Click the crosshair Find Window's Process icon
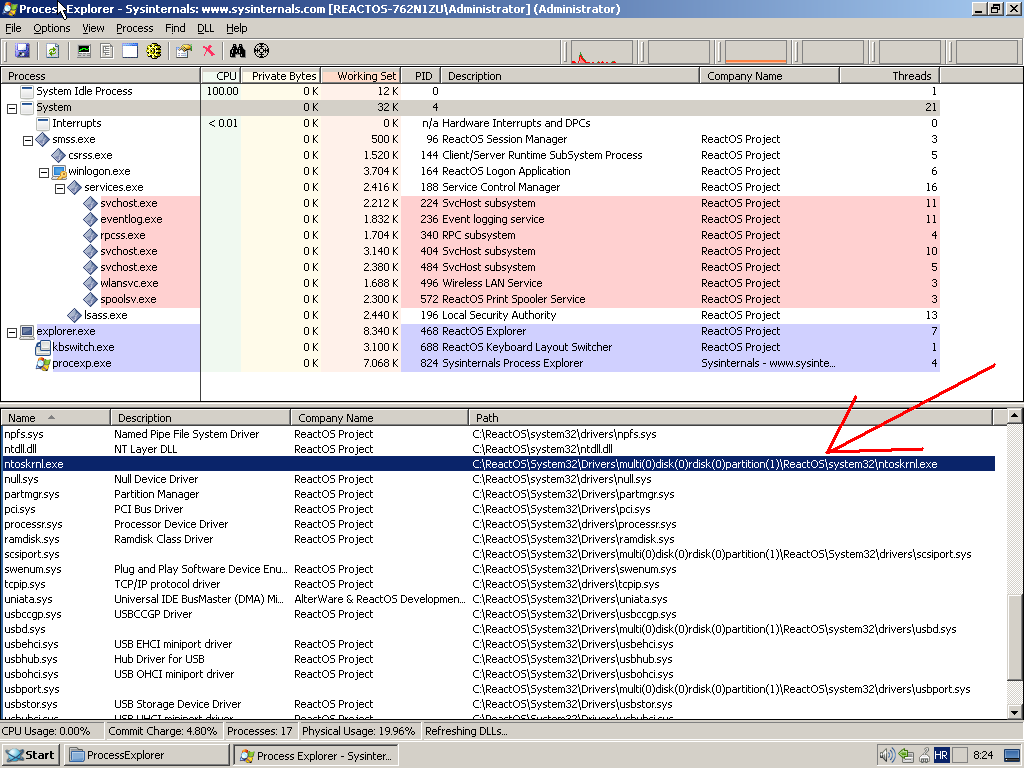The width and height of the screenshot is (1024, 768). pos(261,51)
